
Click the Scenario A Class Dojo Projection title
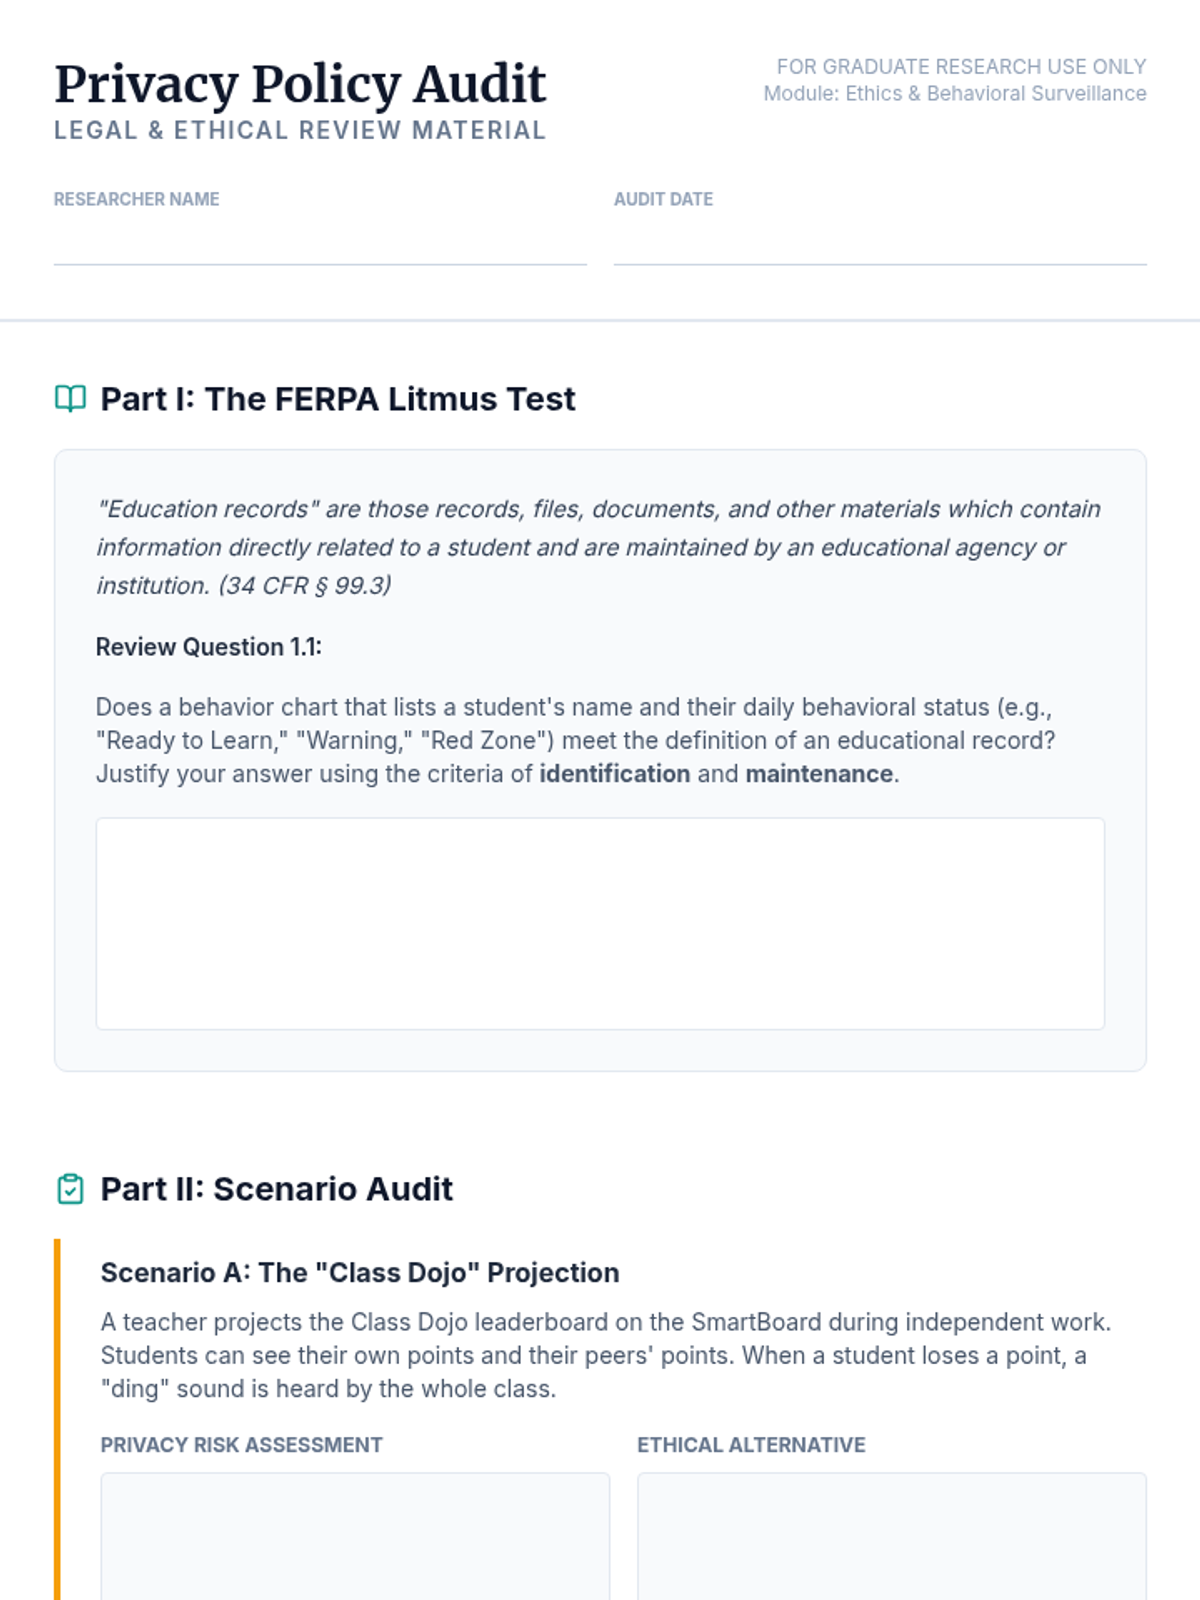coord(360,1273)
